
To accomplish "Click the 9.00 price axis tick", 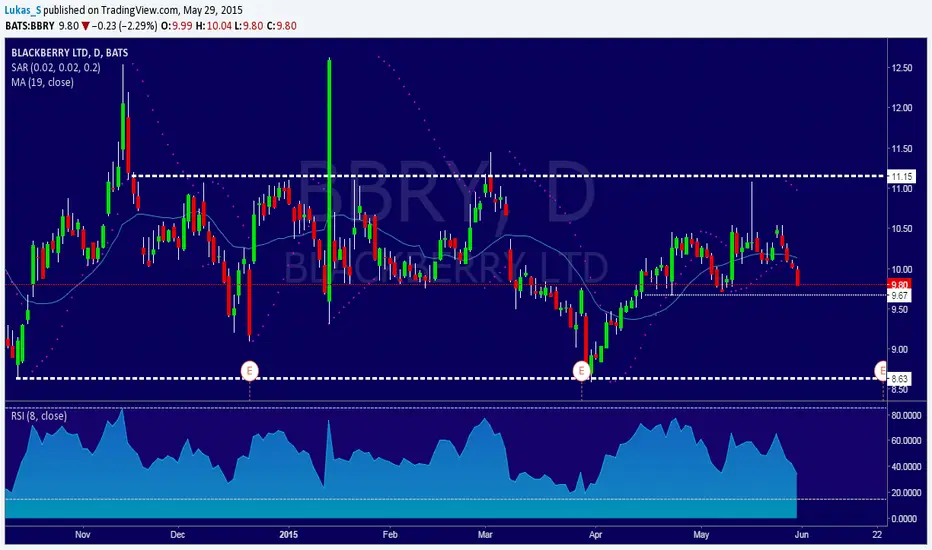I will (900, 349).
